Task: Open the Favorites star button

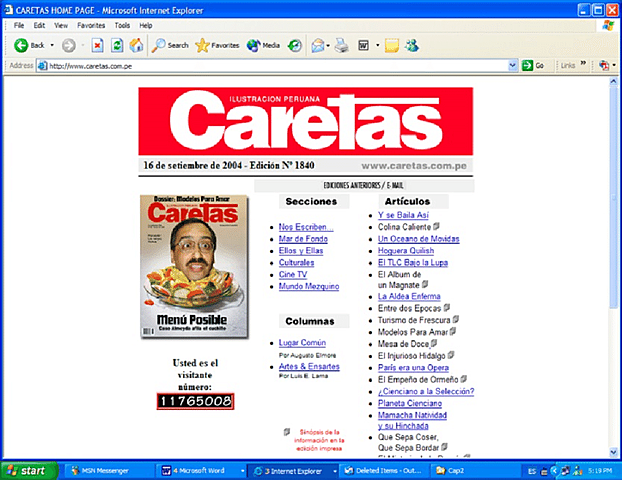Action: tap(217, 46)
